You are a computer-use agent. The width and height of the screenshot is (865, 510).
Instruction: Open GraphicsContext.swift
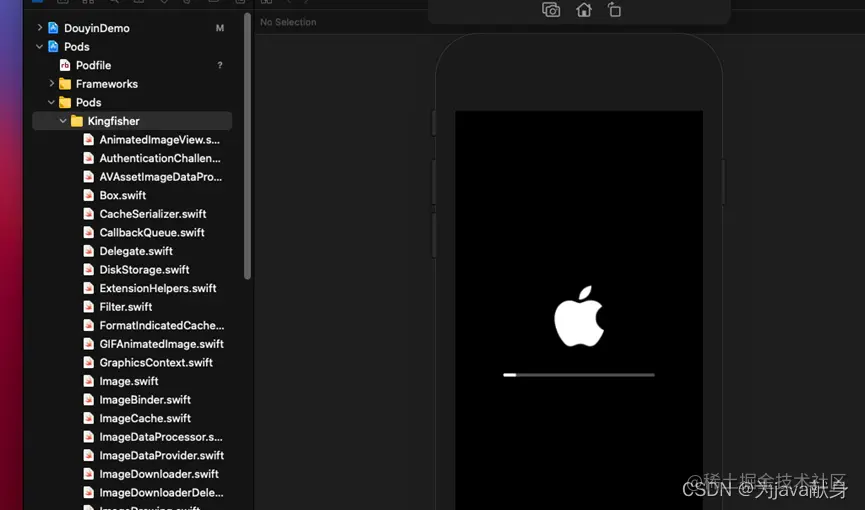(x=156, y=363)
